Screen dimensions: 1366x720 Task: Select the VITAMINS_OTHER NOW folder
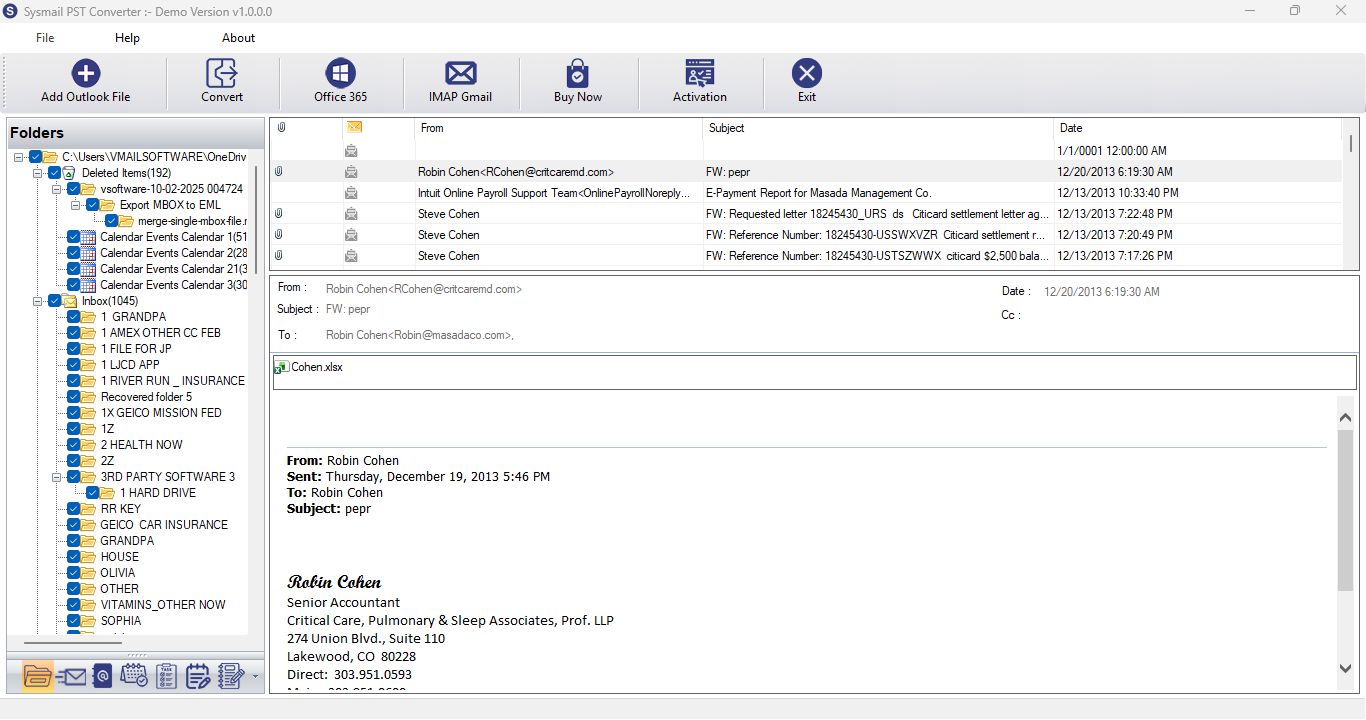163,605
